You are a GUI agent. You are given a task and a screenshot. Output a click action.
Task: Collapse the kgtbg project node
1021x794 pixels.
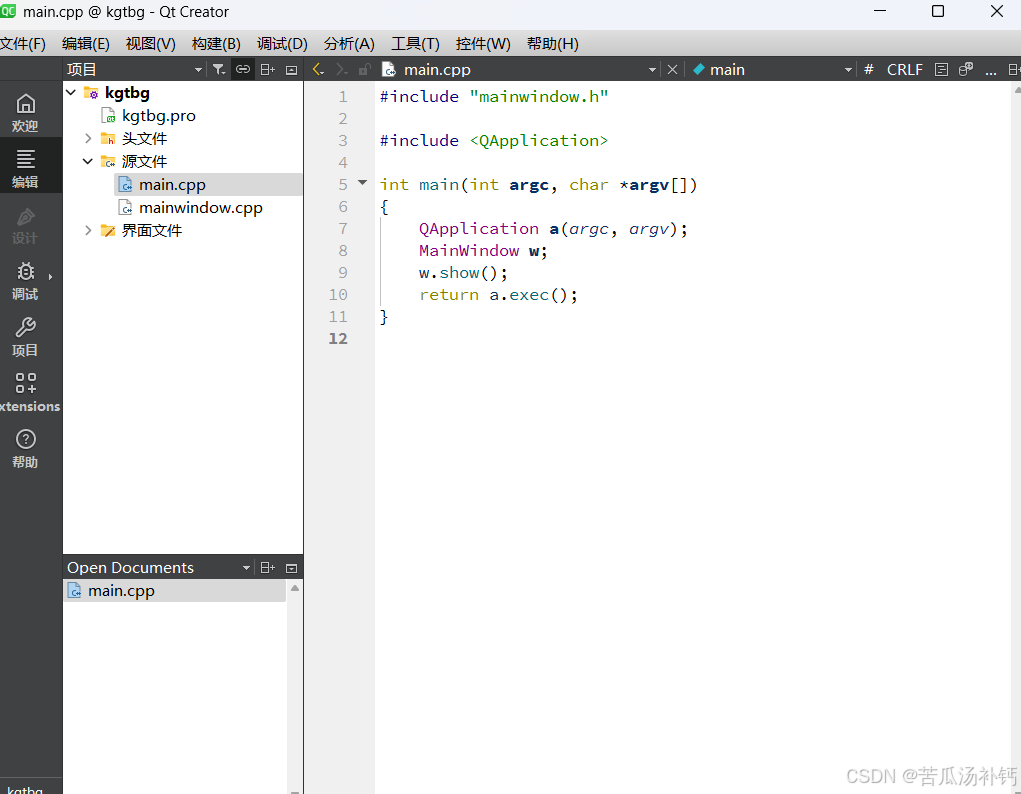tap(72, 92)
